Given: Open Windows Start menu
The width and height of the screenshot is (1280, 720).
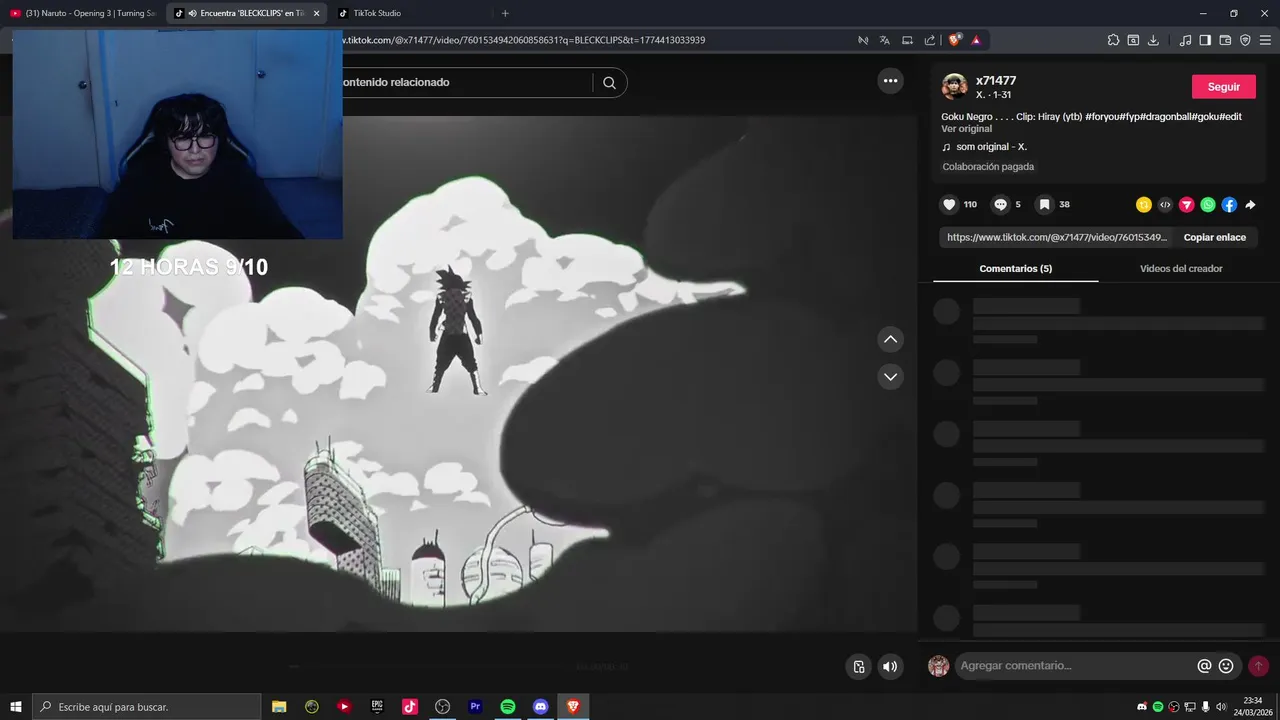Looking at the screenshot, I should 16,707.
